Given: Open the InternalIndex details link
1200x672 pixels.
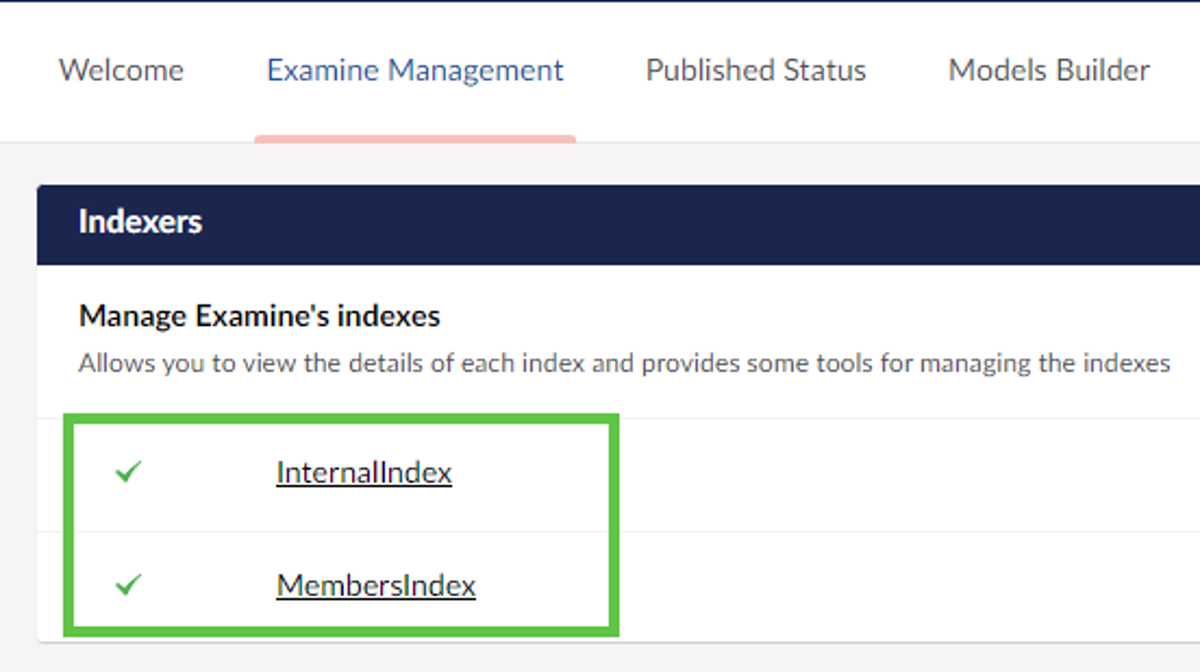Looking at the screenshot, I should click(x=364, y=472).
